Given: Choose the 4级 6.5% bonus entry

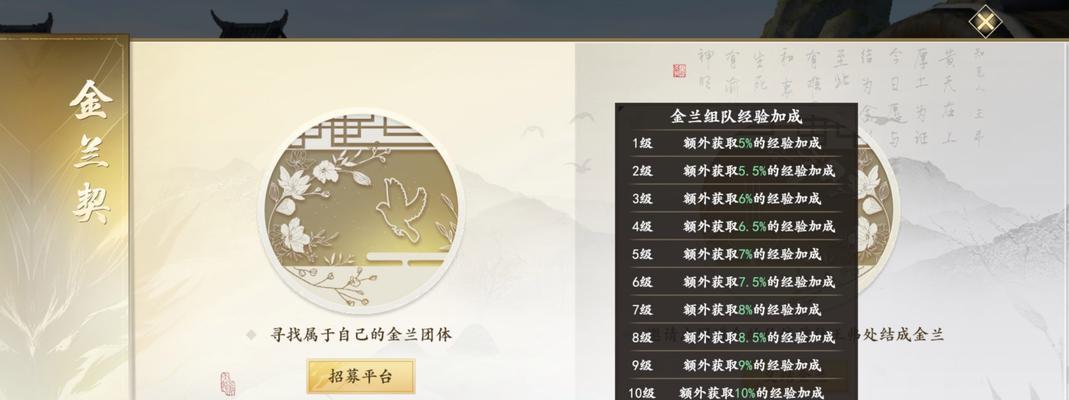Looking at the screenshot, I should 736,226.
